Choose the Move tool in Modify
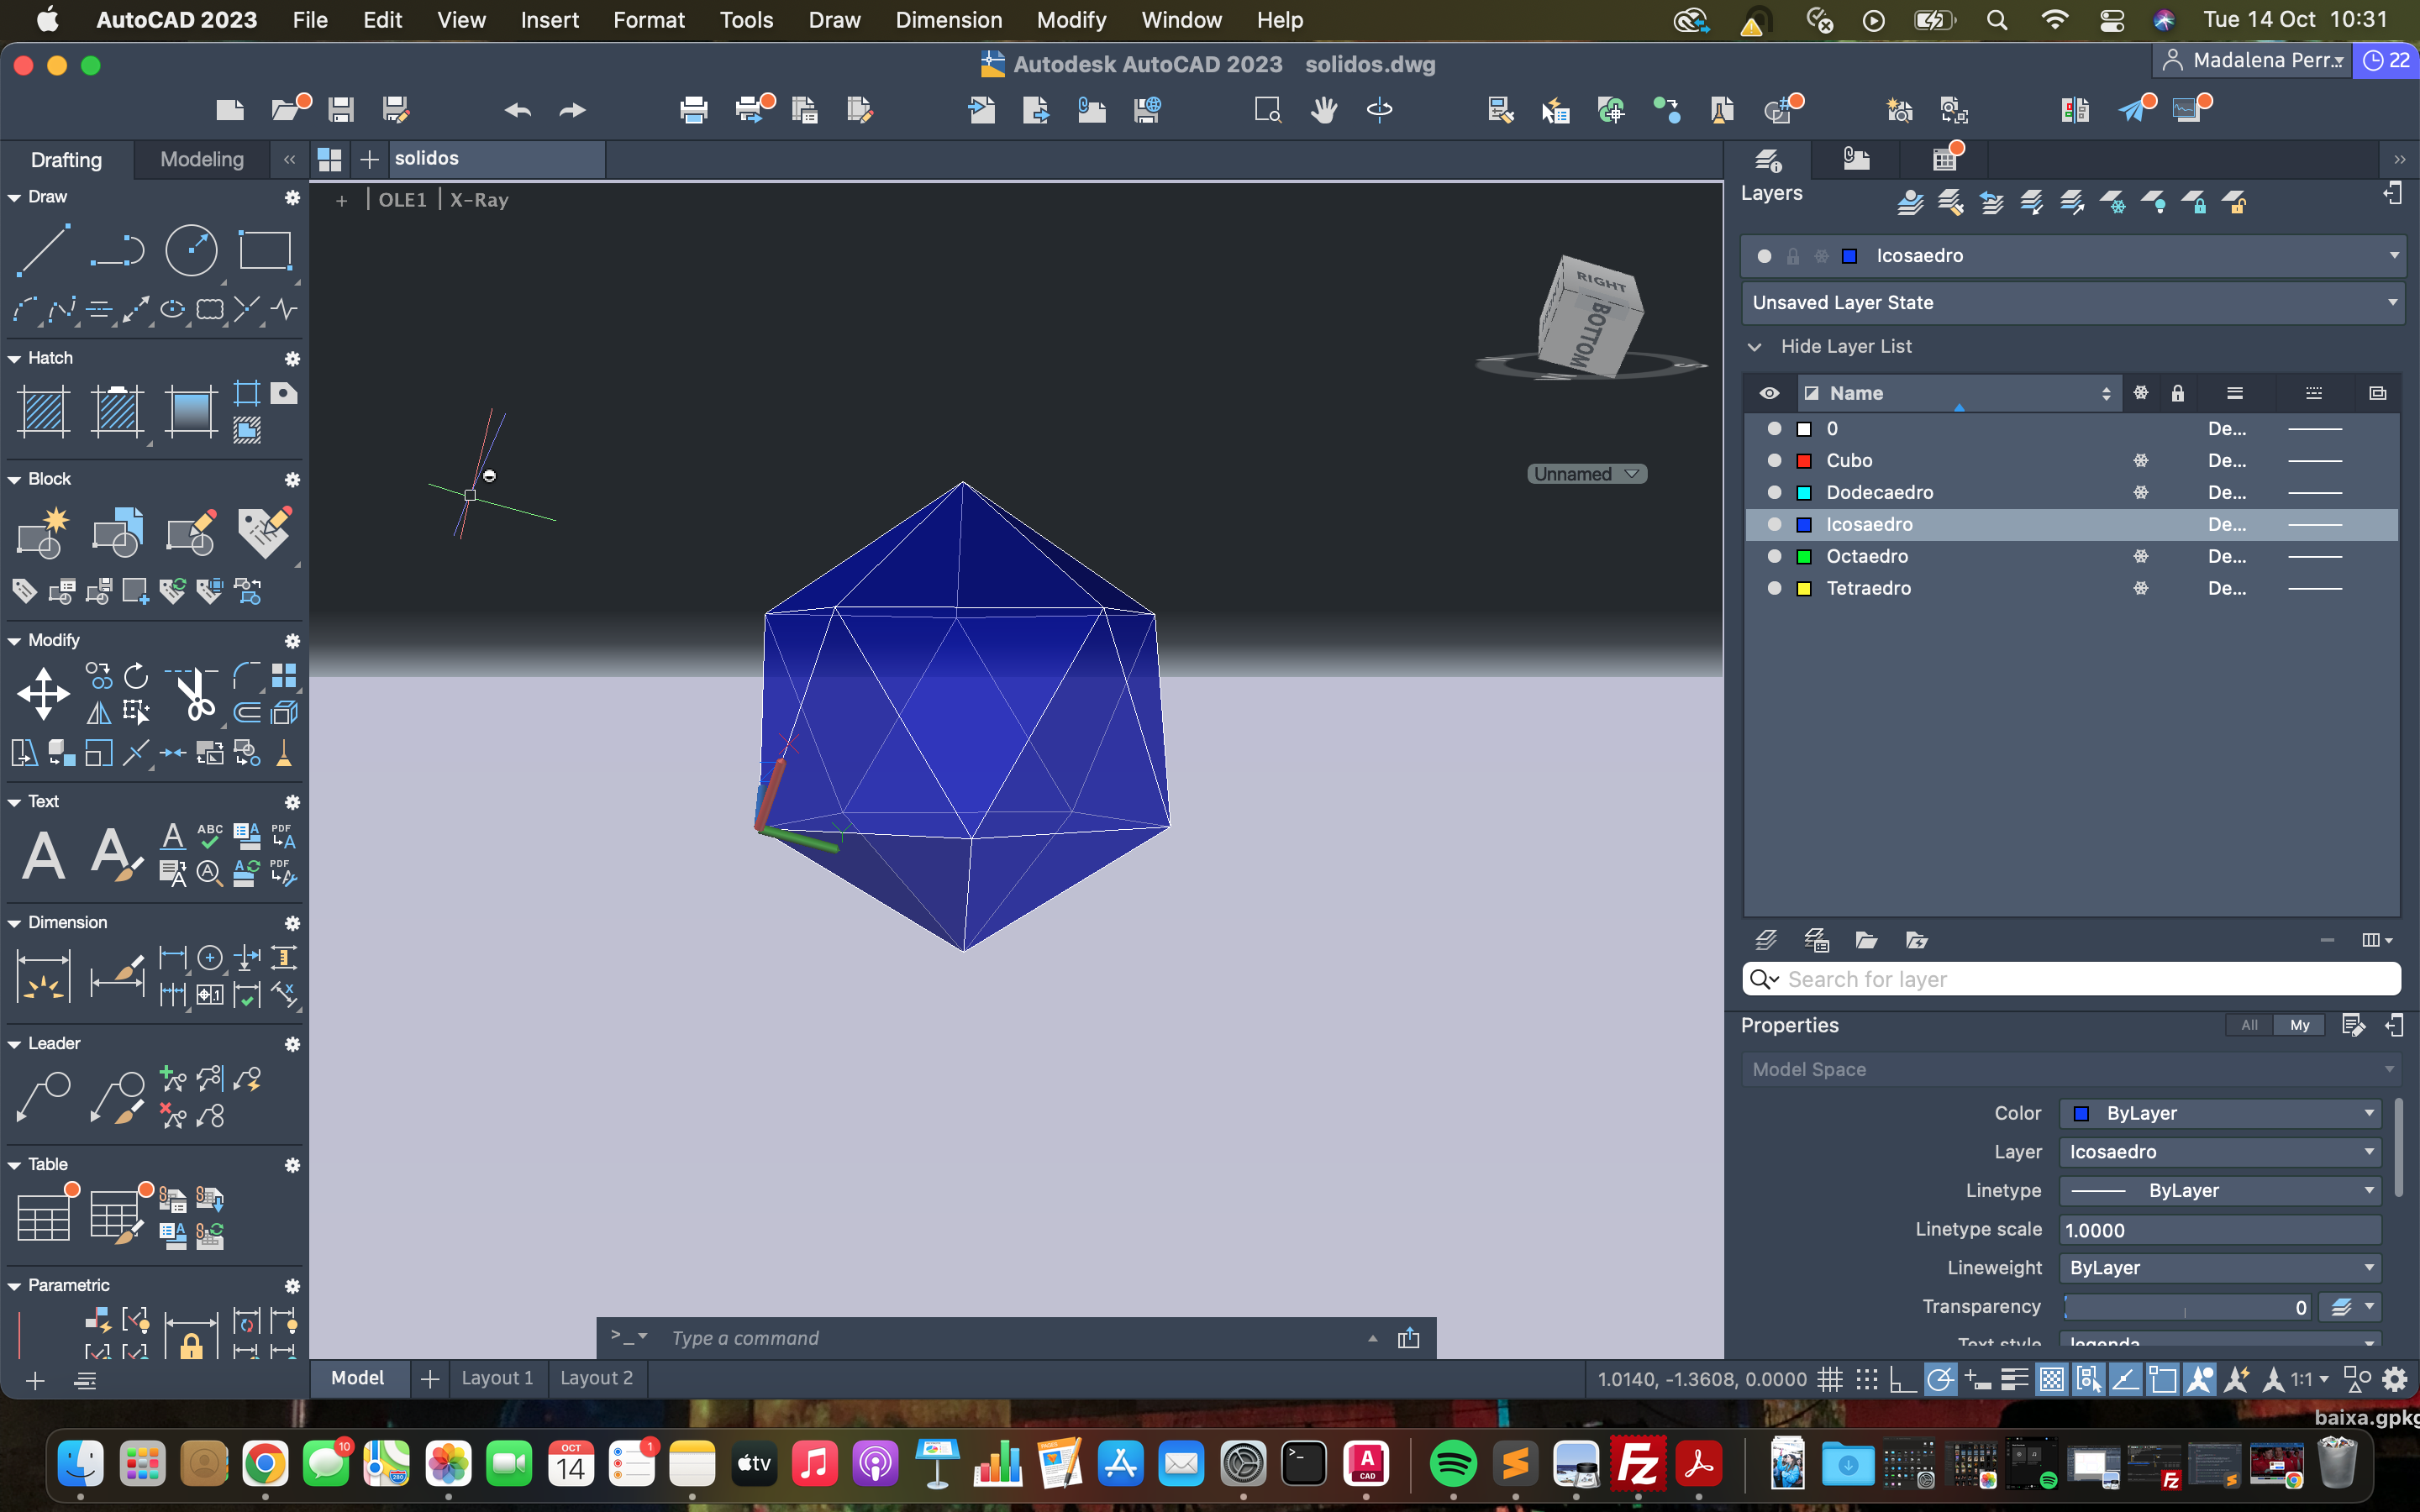Viewport: 2420px width, 1512px height. (x=43, y=694)
